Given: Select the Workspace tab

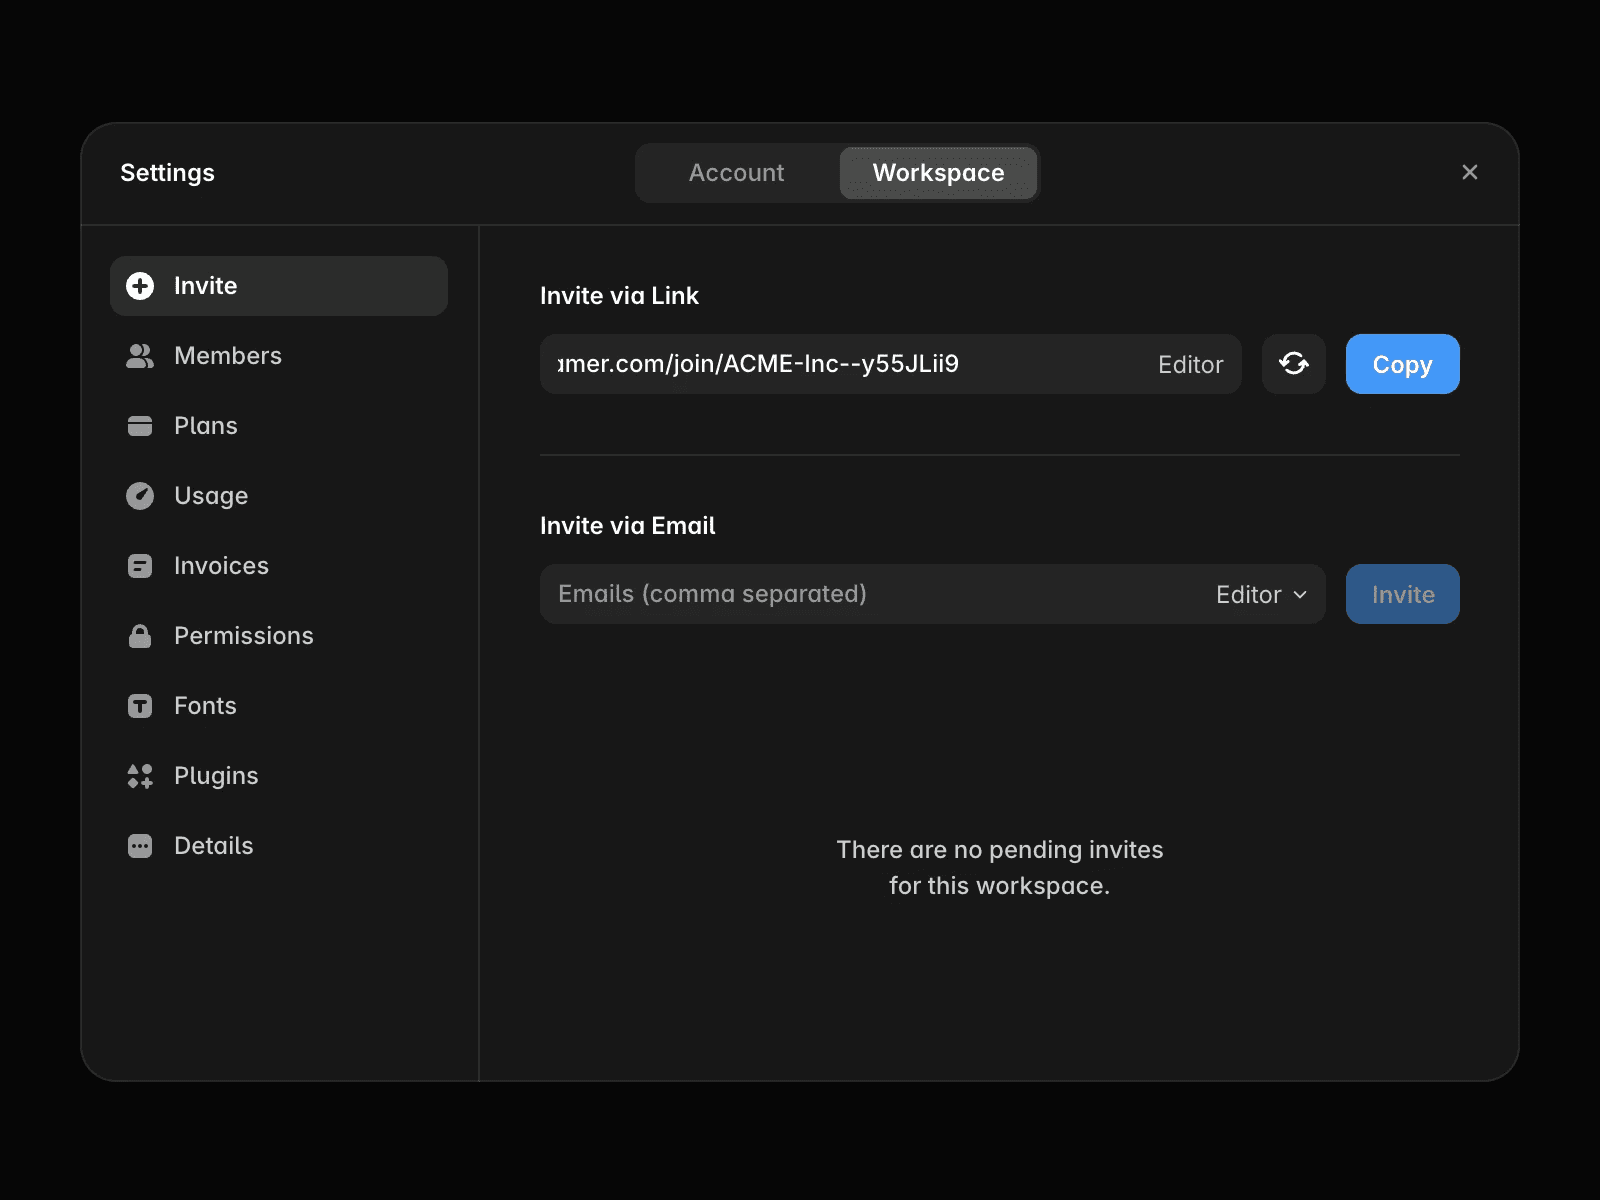Looking at the screenshot, I should click(938, 173).
